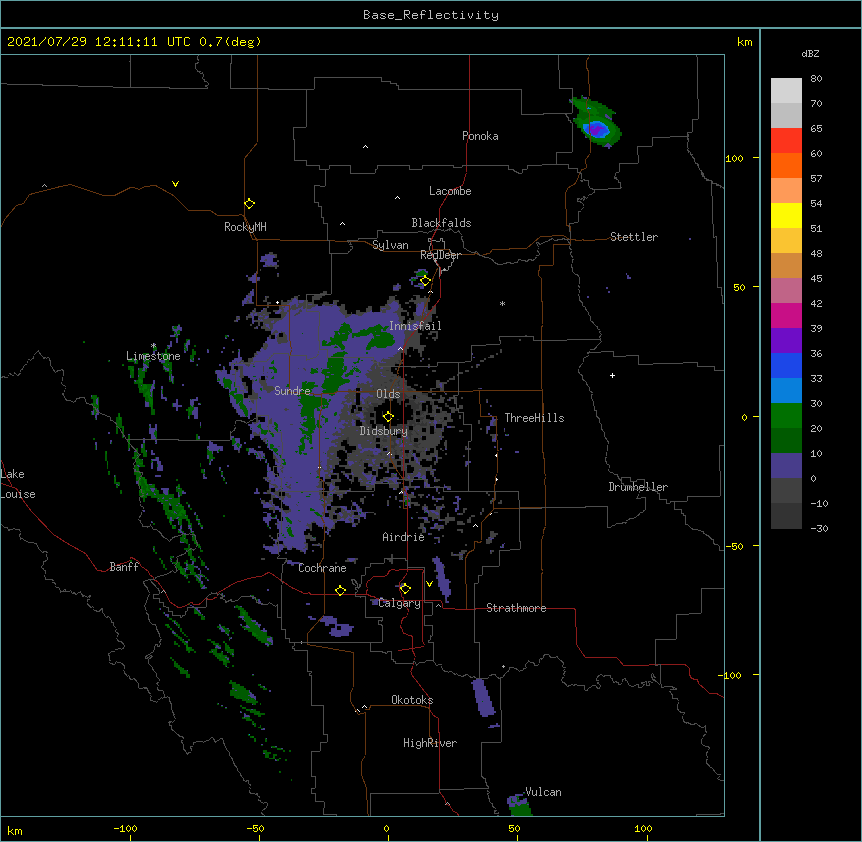Click the Drumheller label
Image resolution: width=862 pixels, height=842 pixels.
638,487
